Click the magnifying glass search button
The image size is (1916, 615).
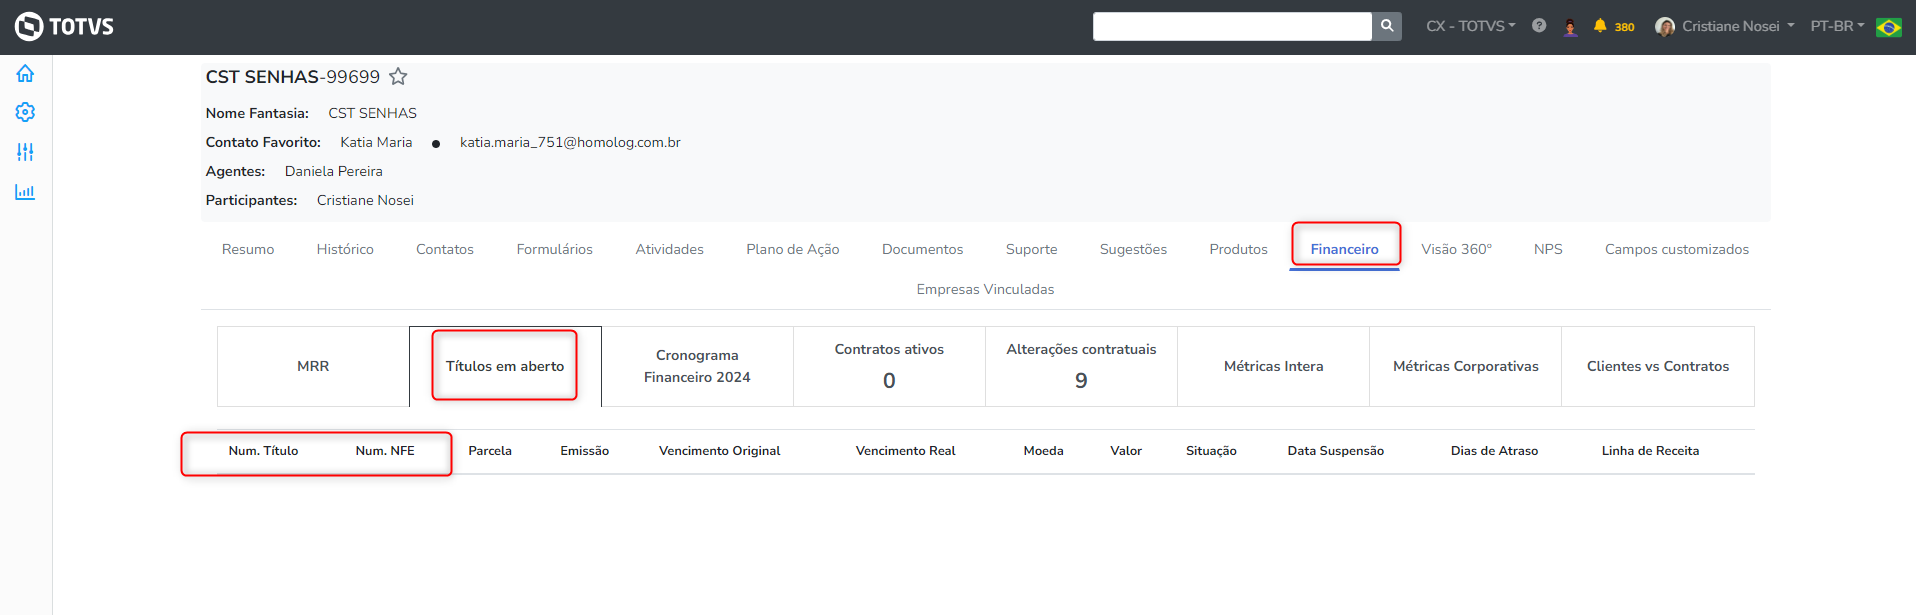coord(1386,26)
